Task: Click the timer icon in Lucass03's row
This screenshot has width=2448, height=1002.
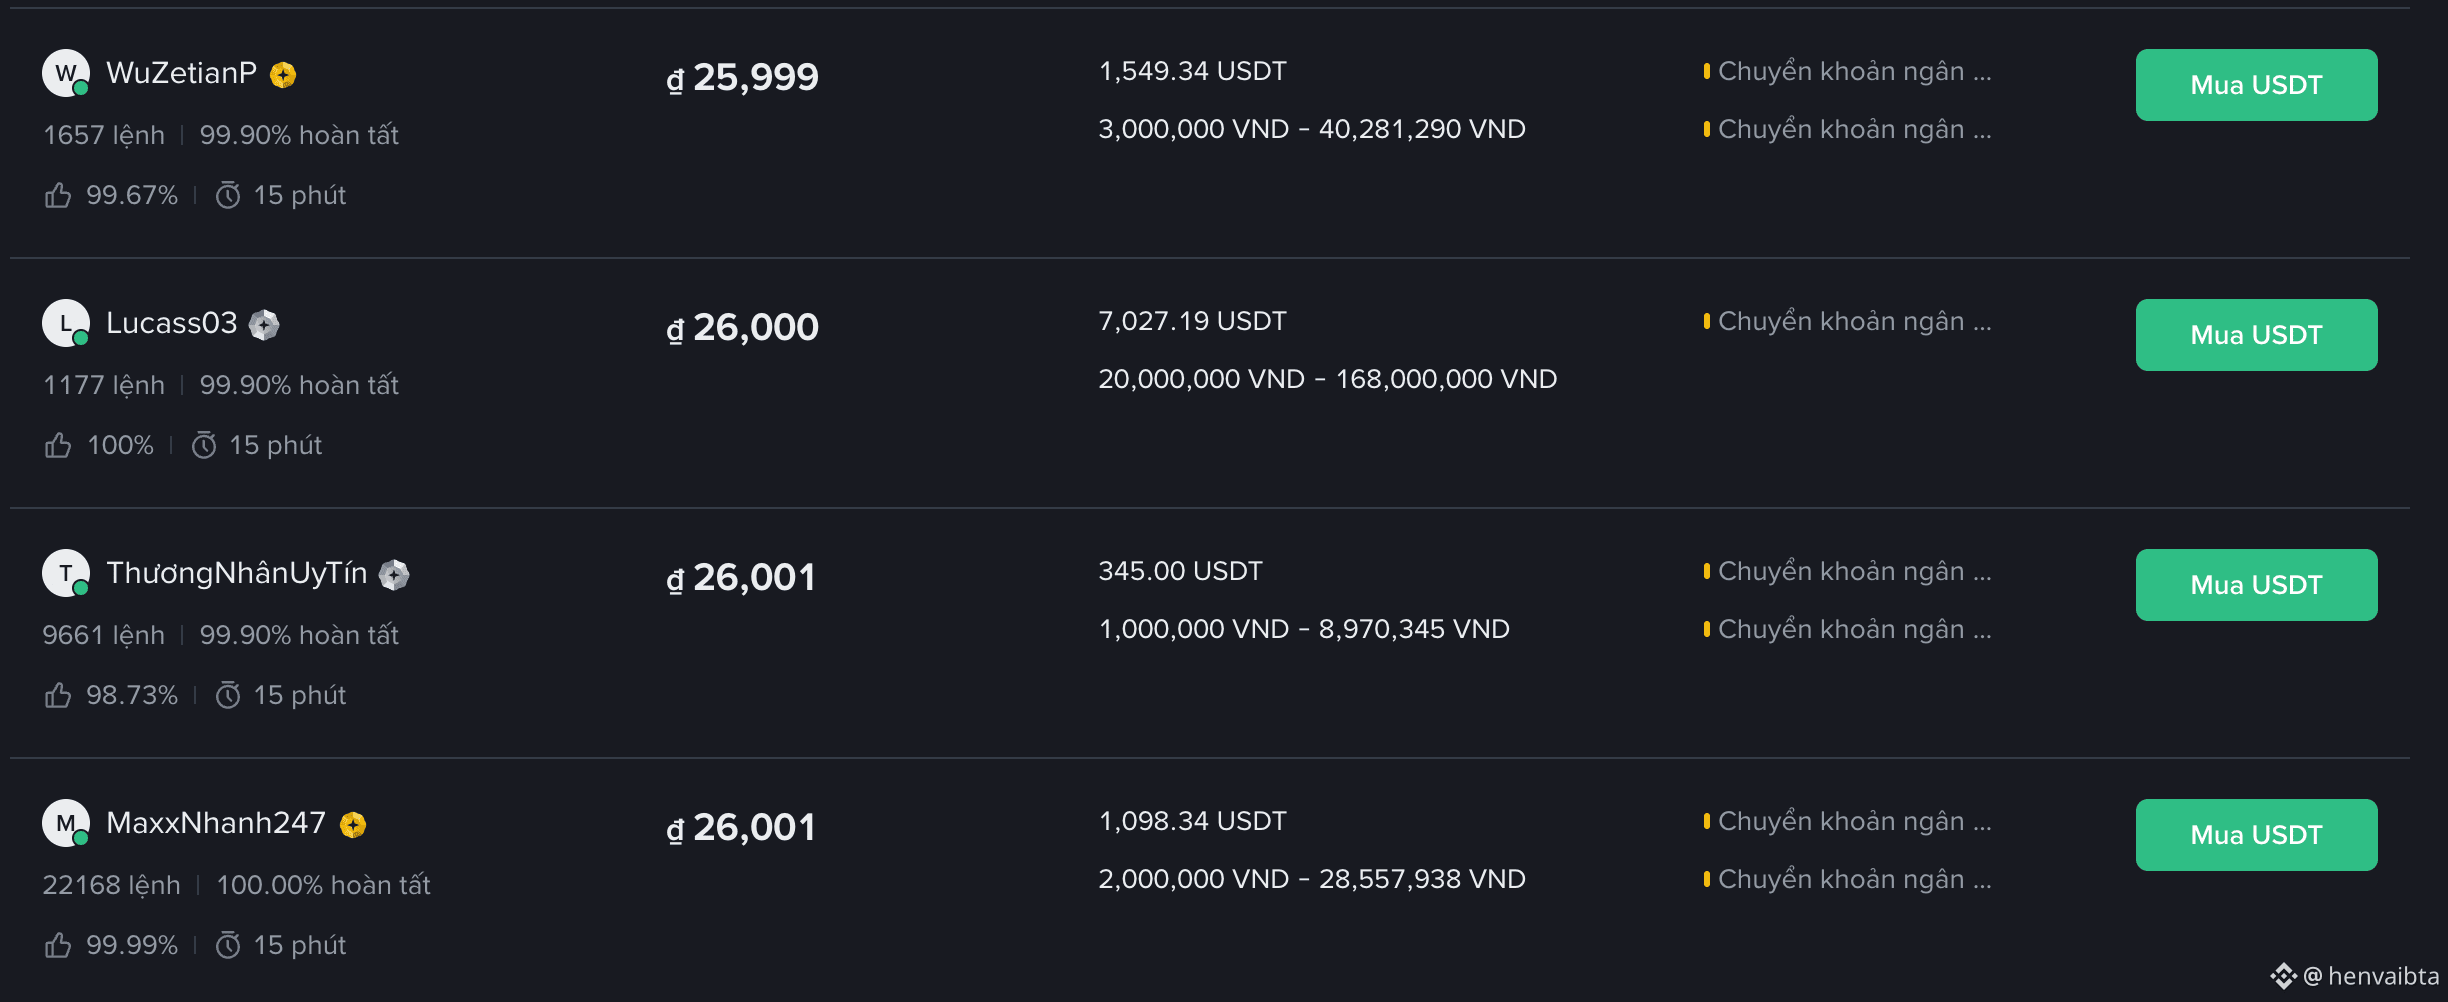Action: point(204,445)
